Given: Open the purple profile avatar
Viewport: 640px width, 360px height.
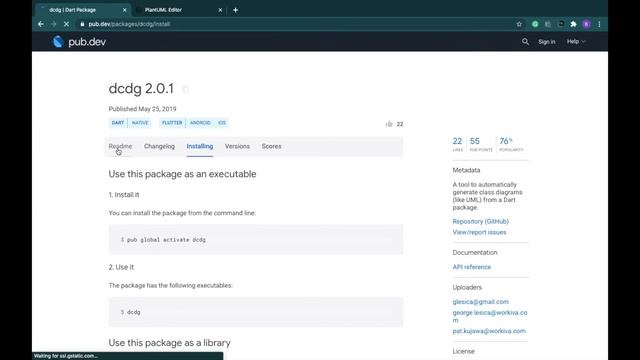Looking at the screenshot, I should tap(587, 24).
